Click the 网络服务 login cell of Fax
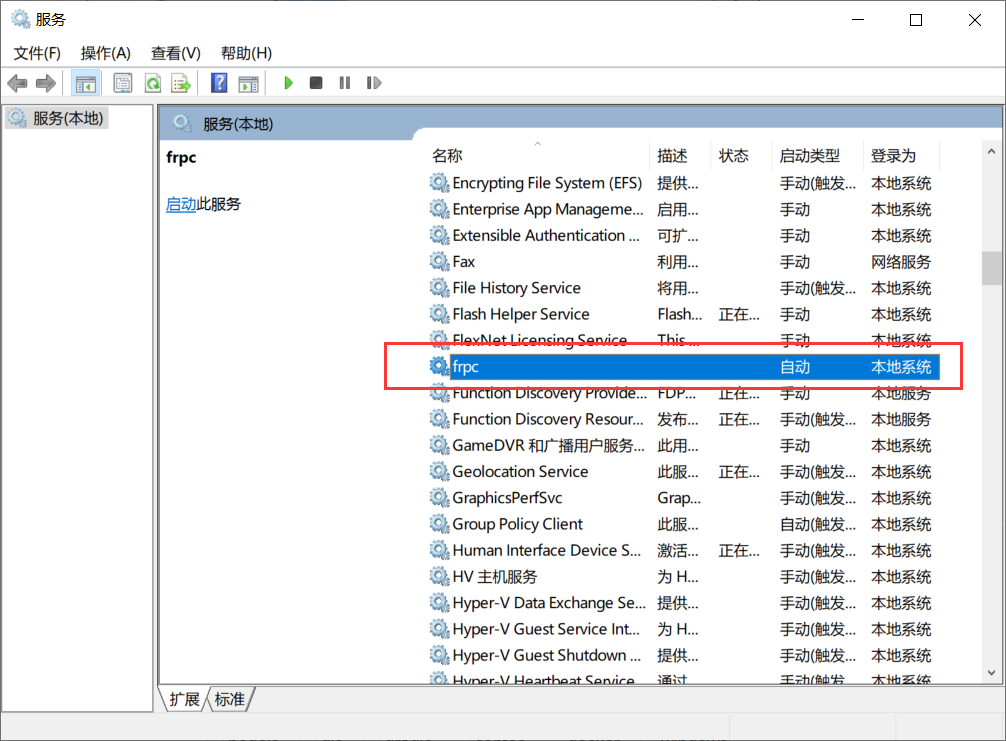Screen dimensions: 1006x741 pos(901,262)
